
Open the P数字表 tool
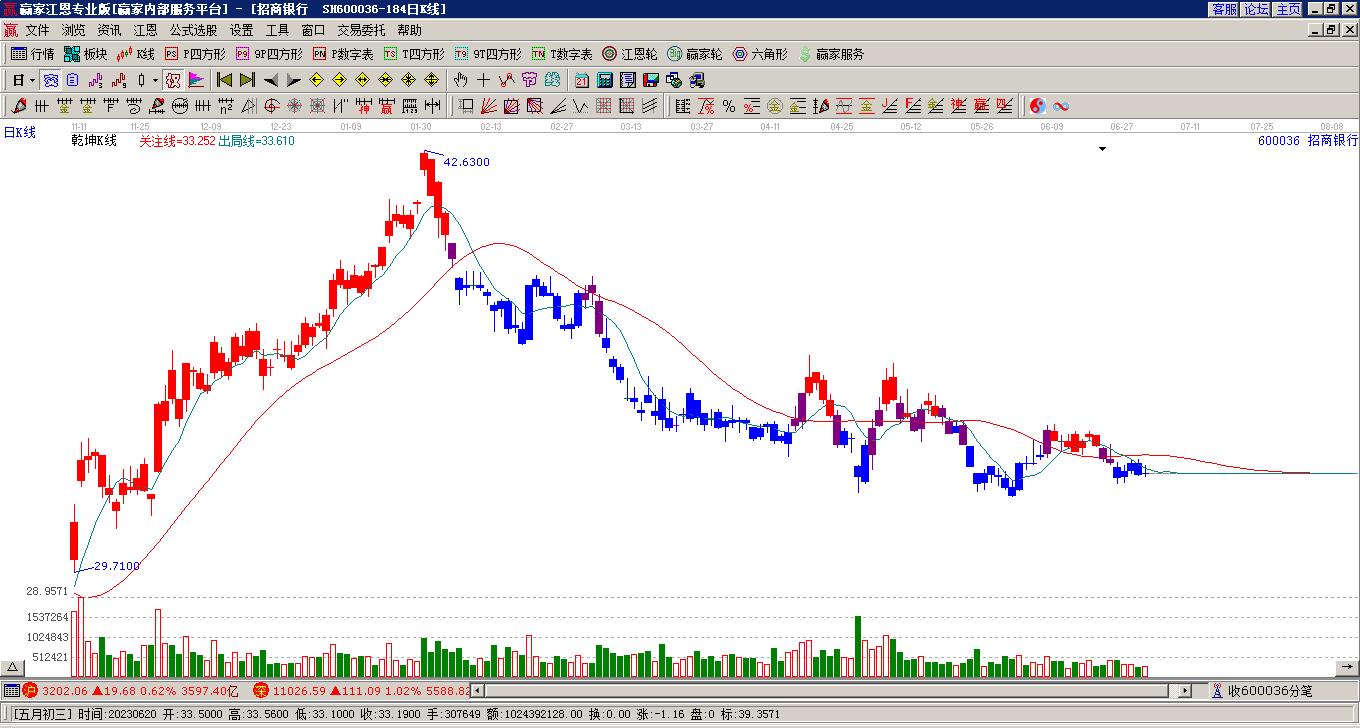click(x=343, y=54)
